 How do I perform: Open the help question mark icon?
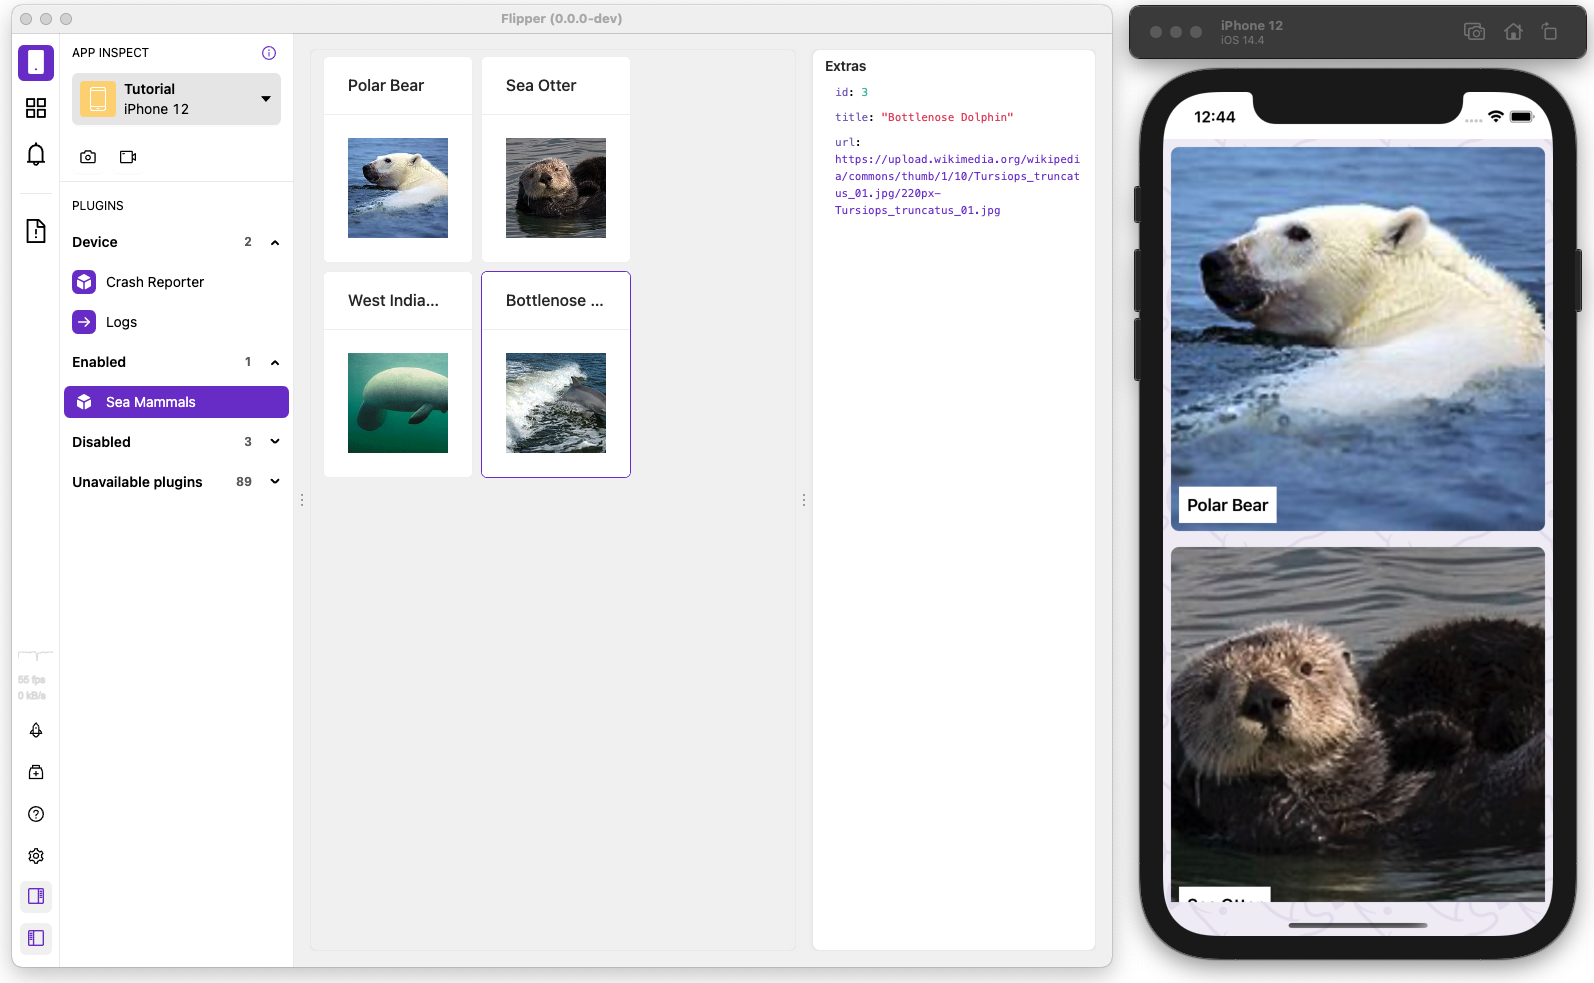point(36,814)
